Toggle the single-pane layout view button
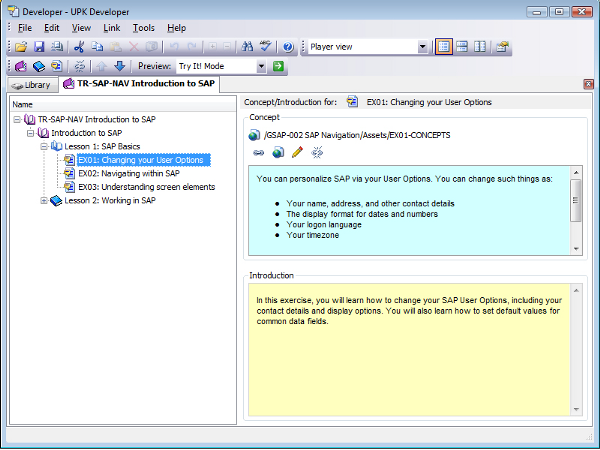The image size is (600, 450). click(x=444, y=47)
